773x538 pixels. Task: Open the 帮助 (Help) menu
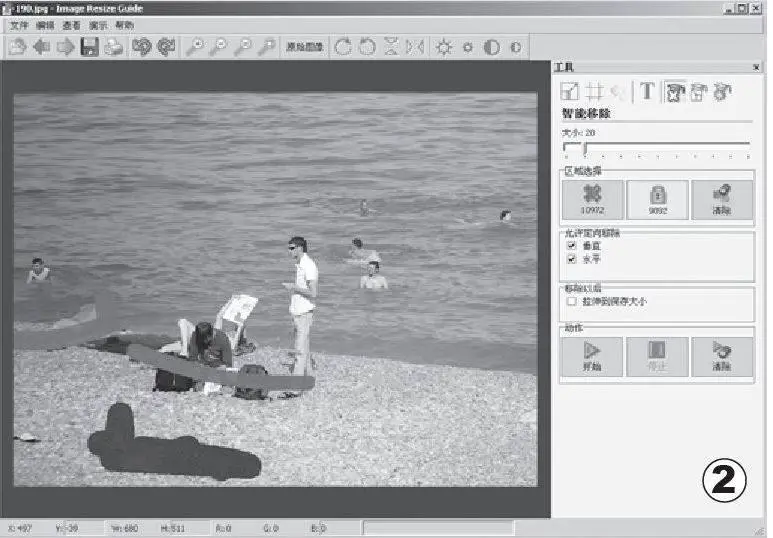coord(124,24)
